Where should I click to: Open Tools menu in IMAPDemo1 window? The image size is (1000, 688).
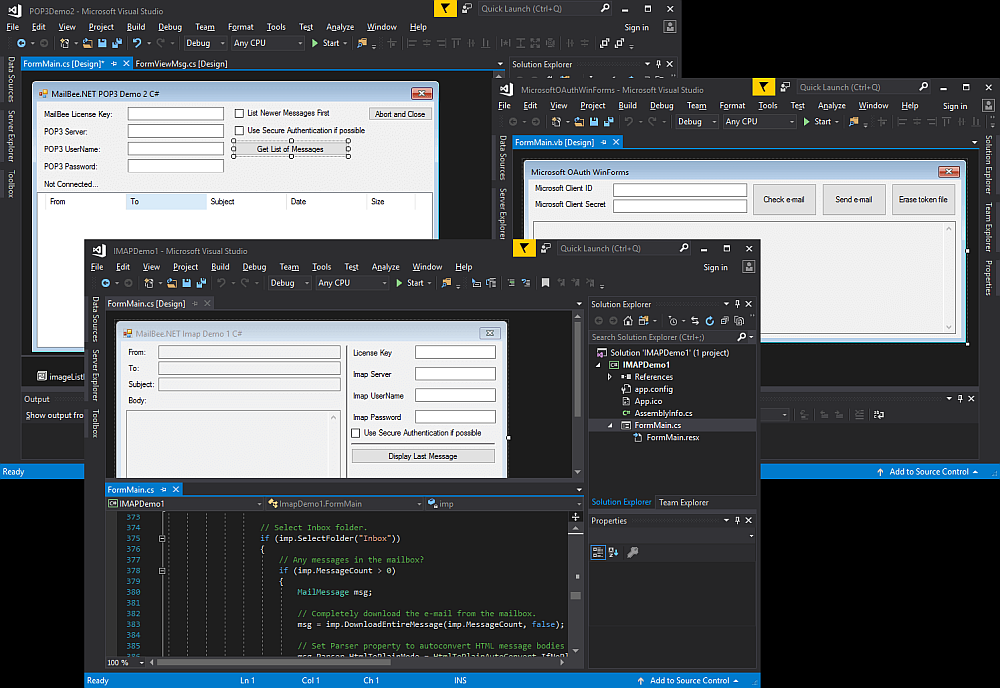pyautogui.click(x=321, y=267)
